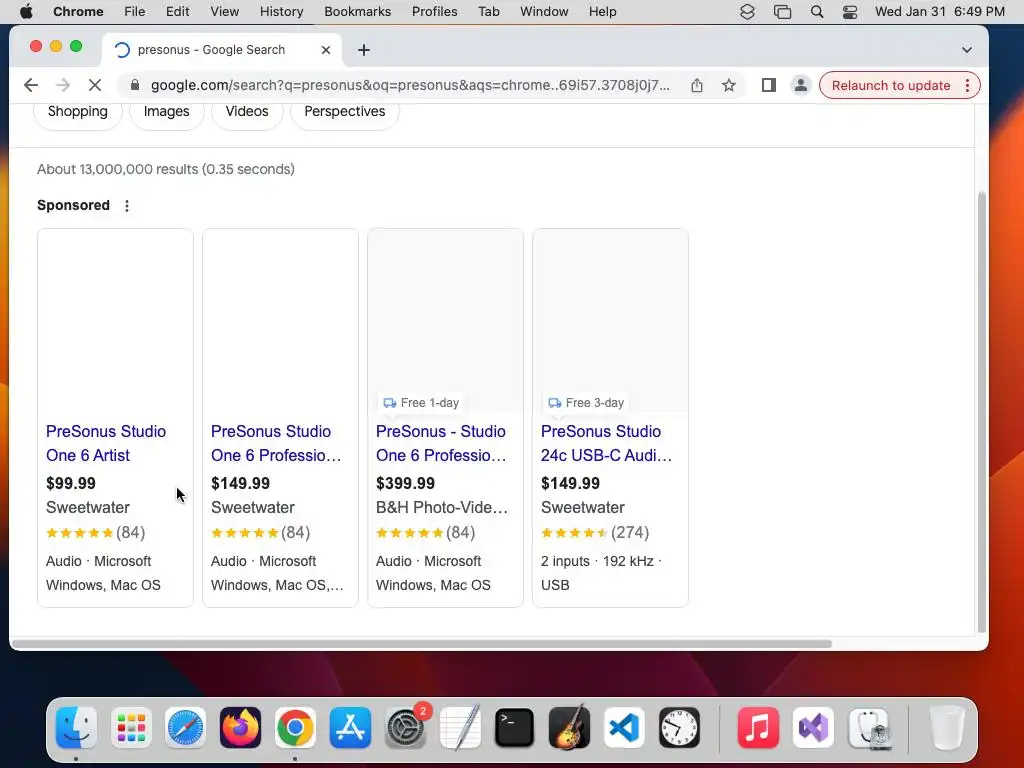Open the Profiles menu
Viewport: 1024px width, 768px height.
(x=434, y=12)
